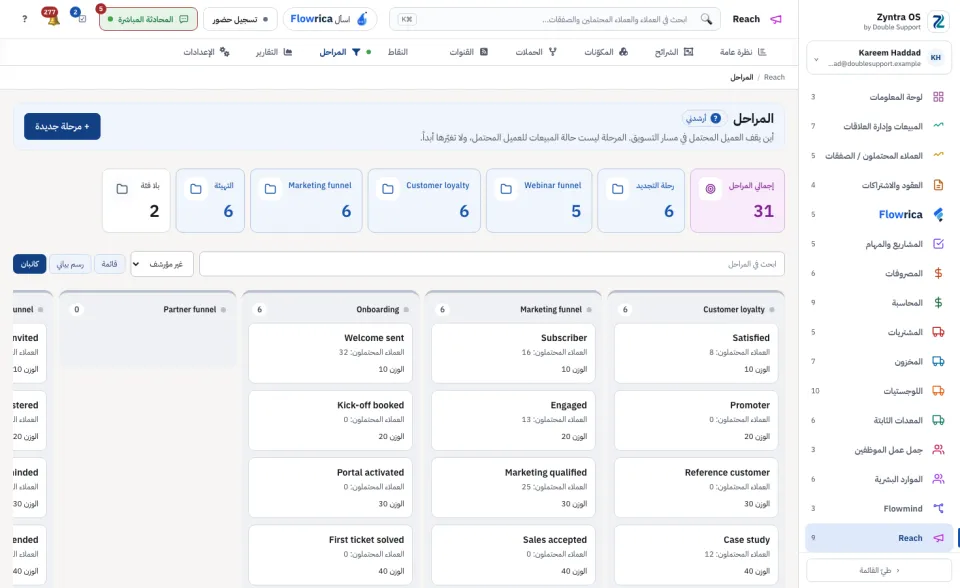Click the Reach megaphone icon in top bar
Screen dimensions: 960x588
pos(776,19)
